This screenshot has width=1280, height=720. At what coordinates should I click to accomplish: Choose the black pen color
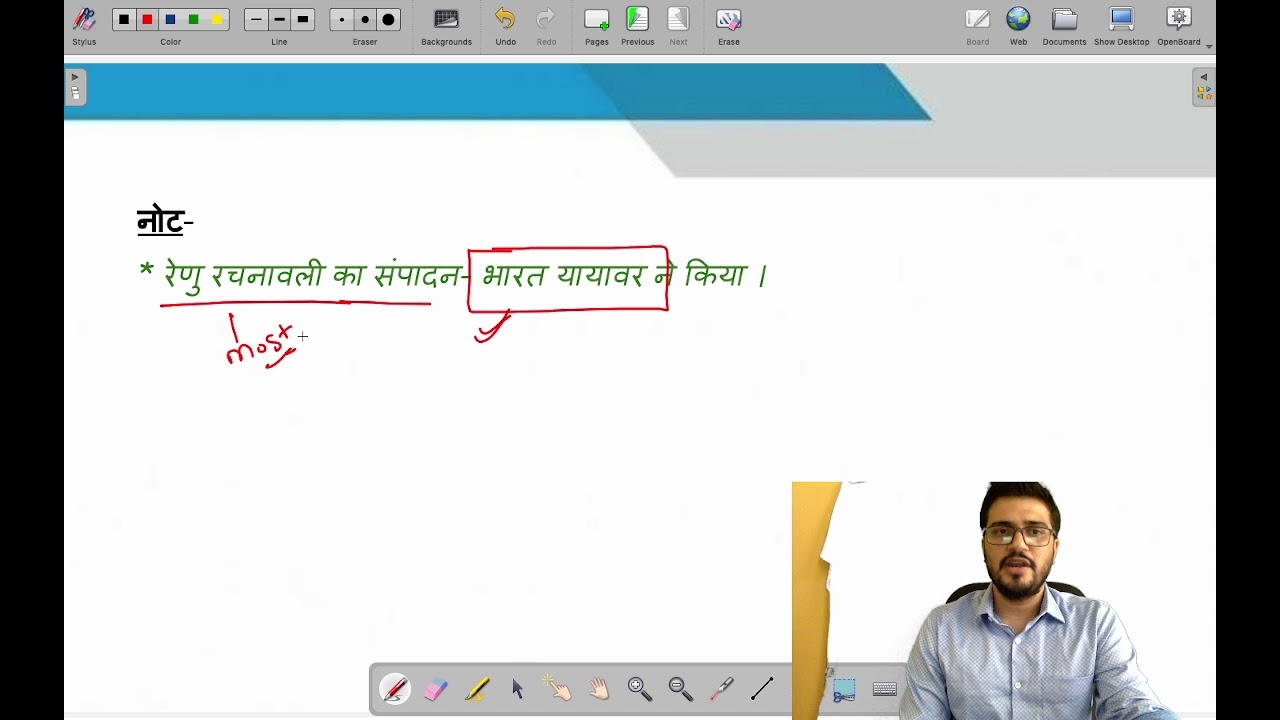click(x=124, y=19)
